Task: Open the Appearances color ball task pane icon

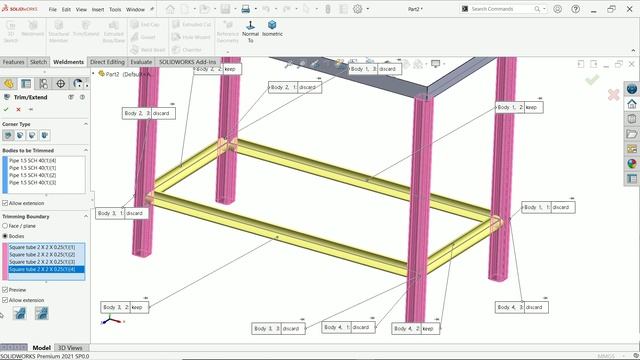Action: [632, 164]
